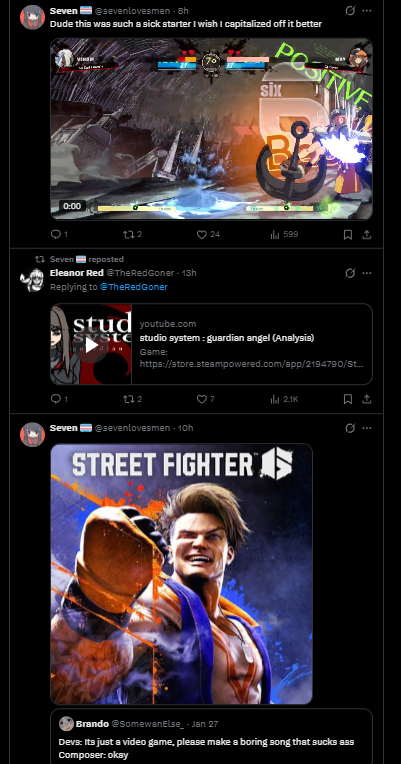Click the @TheRedGoner reply mention link
Screen dimensions: 401x764
(x=134, y=287)
